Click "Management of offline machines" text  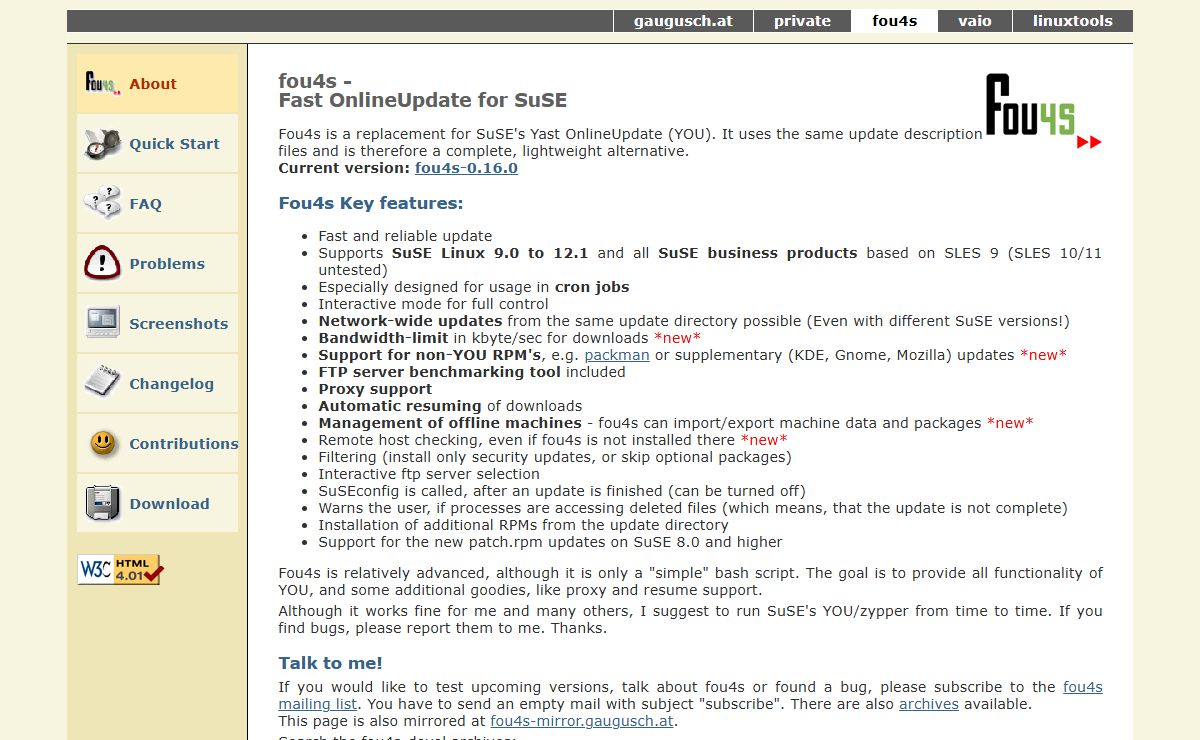point(450,423)
